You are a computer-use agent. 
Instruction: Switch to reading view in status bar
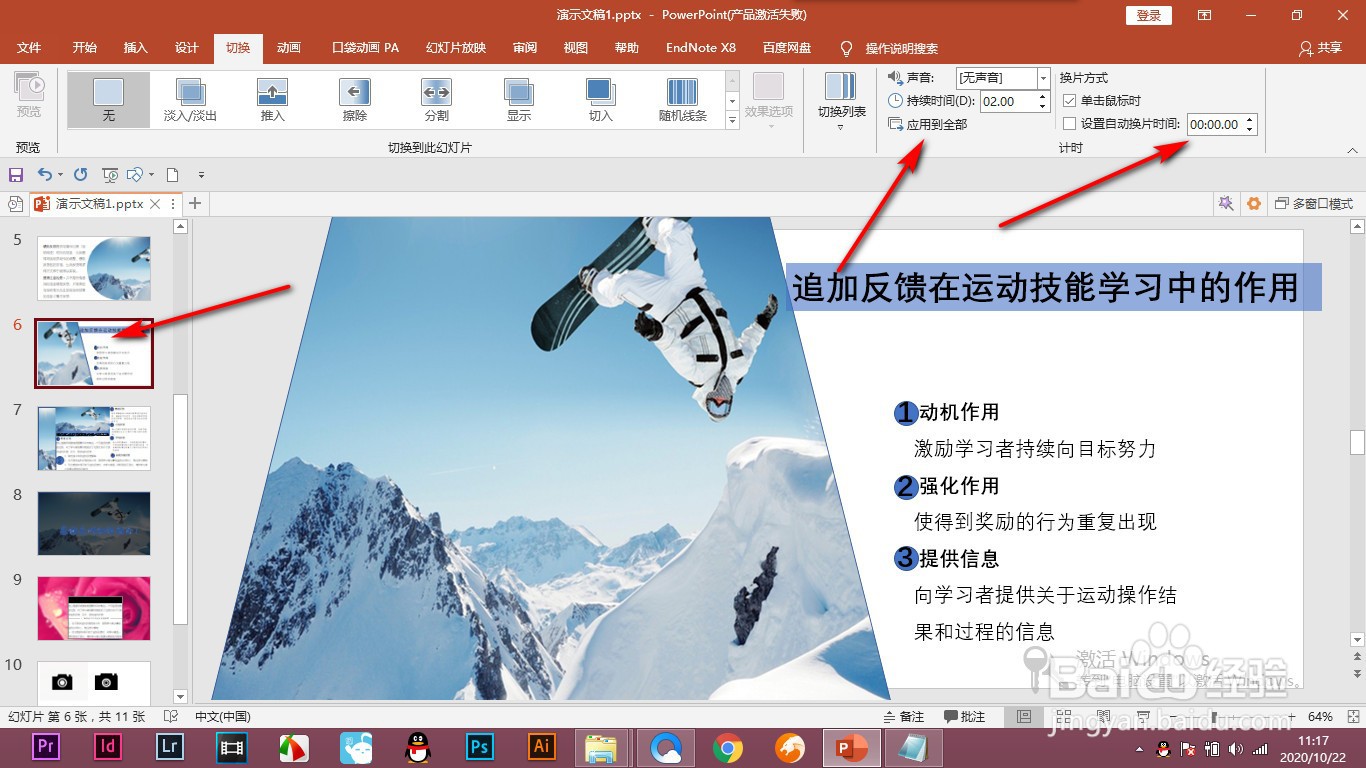(1102, 717)
